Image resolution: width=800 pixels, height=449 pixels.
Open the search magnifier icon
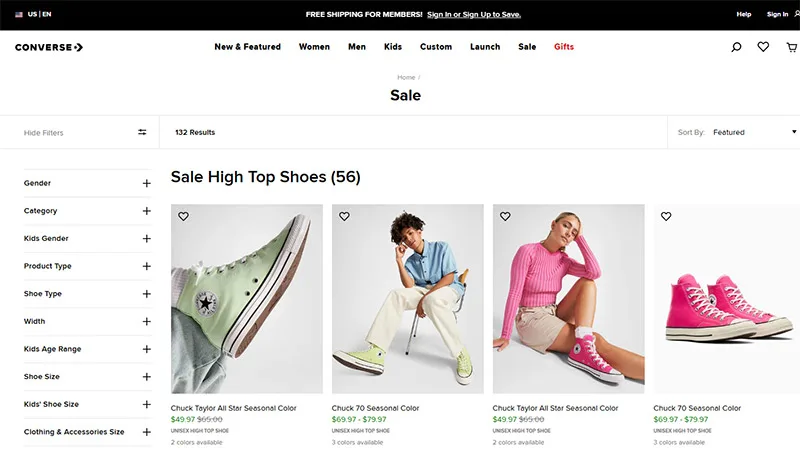click(x=736, y=47)
